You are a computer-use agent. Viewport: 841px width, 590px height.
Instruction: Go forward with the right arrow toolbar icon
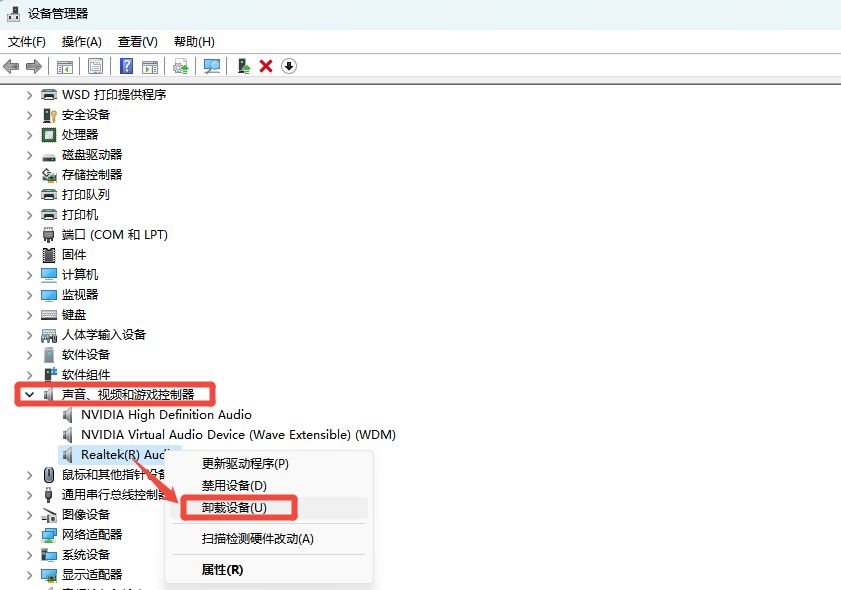click(34, 67)
